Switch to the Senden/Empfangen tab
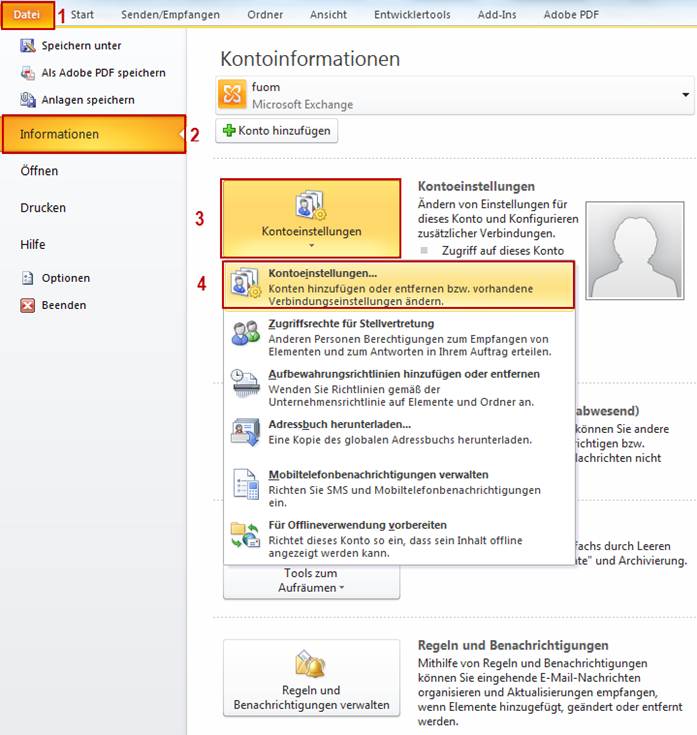Screen dimensions: 697x735 pos(171,15)
